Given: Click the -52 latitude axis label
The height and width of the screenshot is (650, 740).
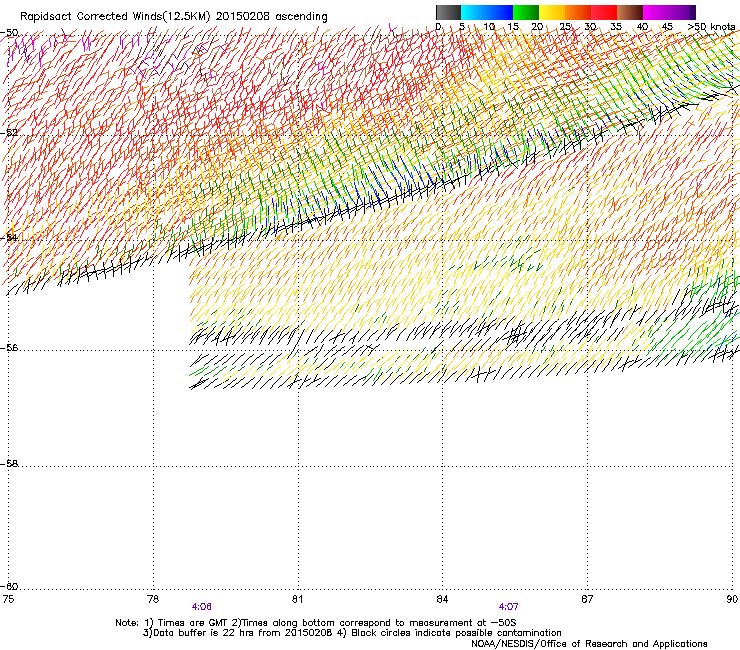Looking at the screenshot, I should (x=9, y=133).
